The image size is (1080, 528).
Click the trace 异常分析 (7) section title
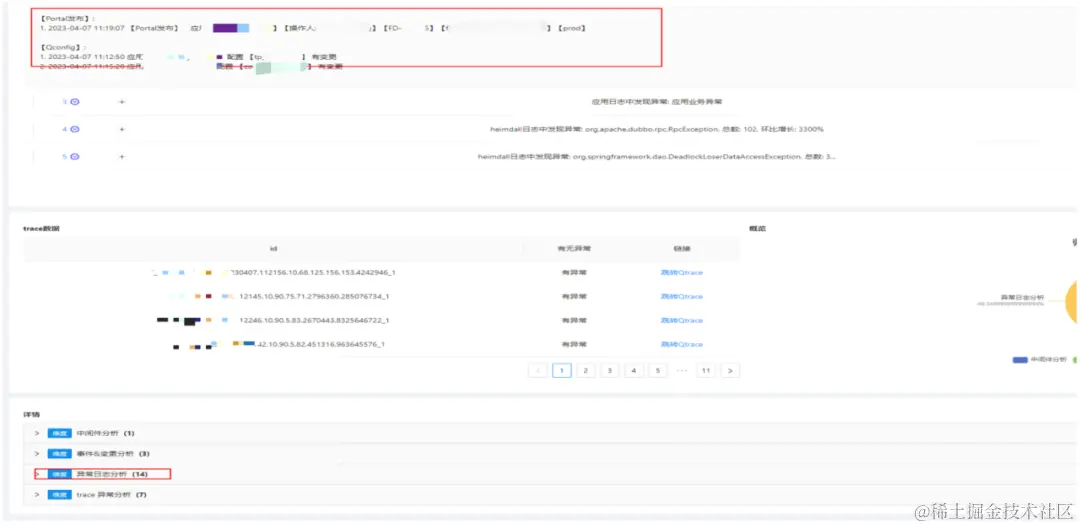111,495
